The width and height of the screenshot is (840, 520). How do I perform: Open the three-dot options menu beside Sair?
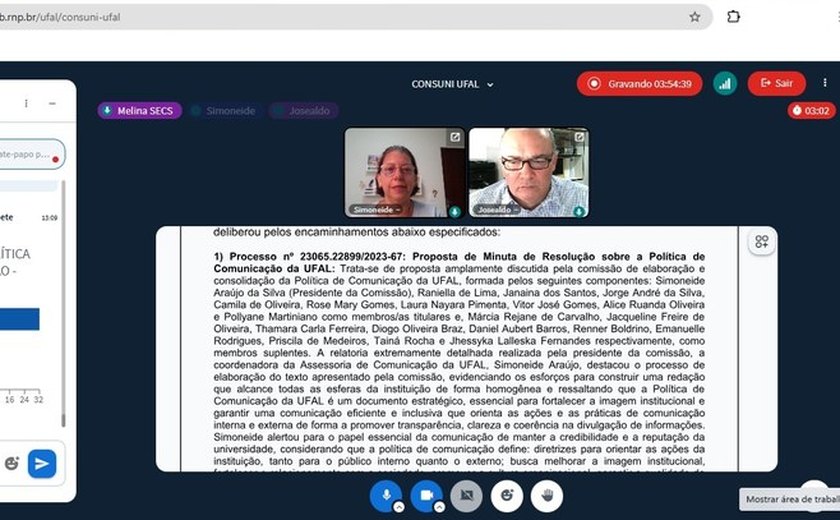tap(825, 82)
